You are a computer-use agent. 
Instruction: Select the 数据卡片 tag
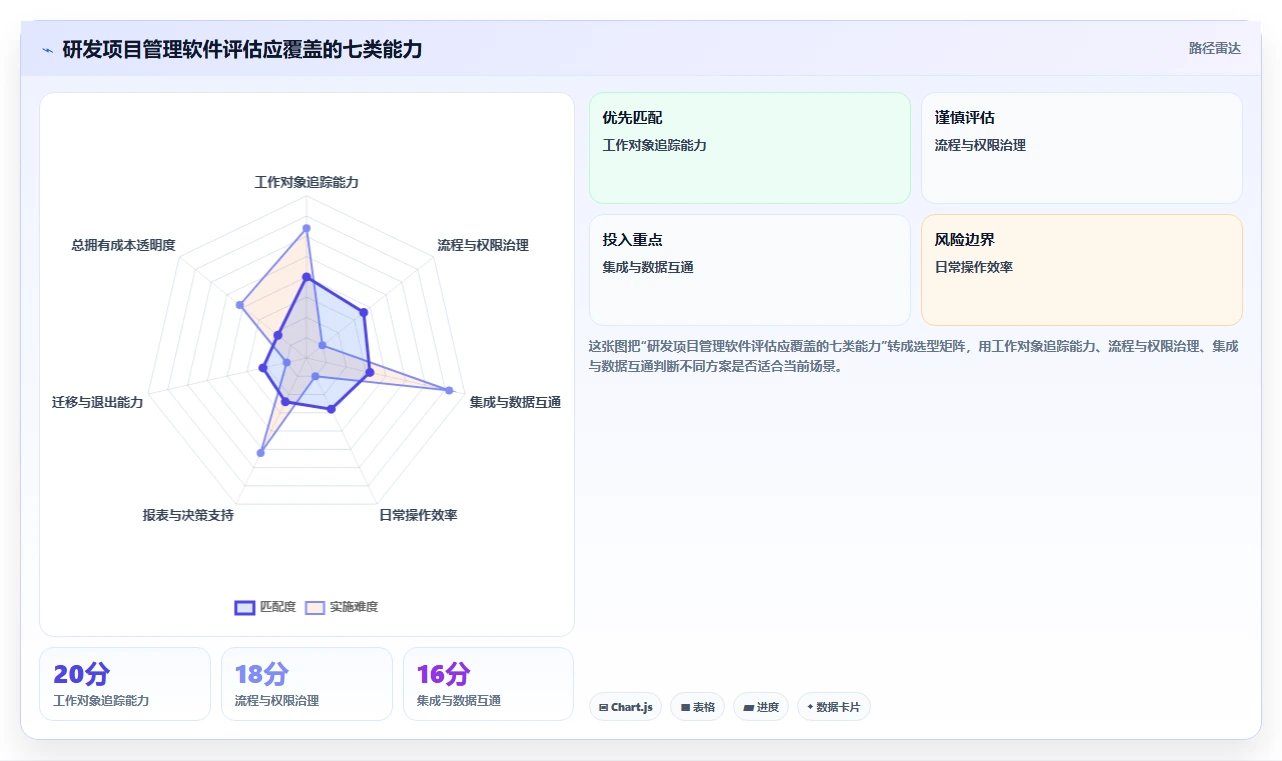click(834, 707)
